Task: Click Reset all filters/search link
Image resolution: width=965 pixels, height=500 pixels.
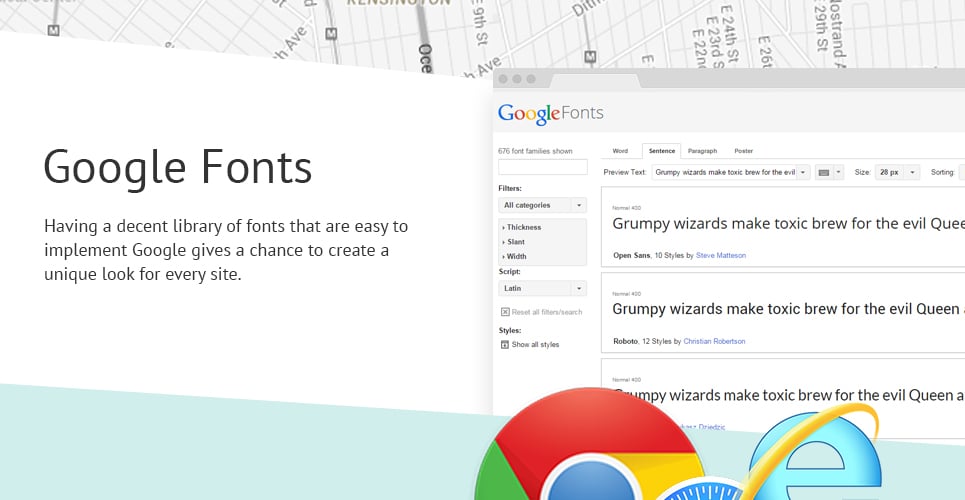Action: 547,312
